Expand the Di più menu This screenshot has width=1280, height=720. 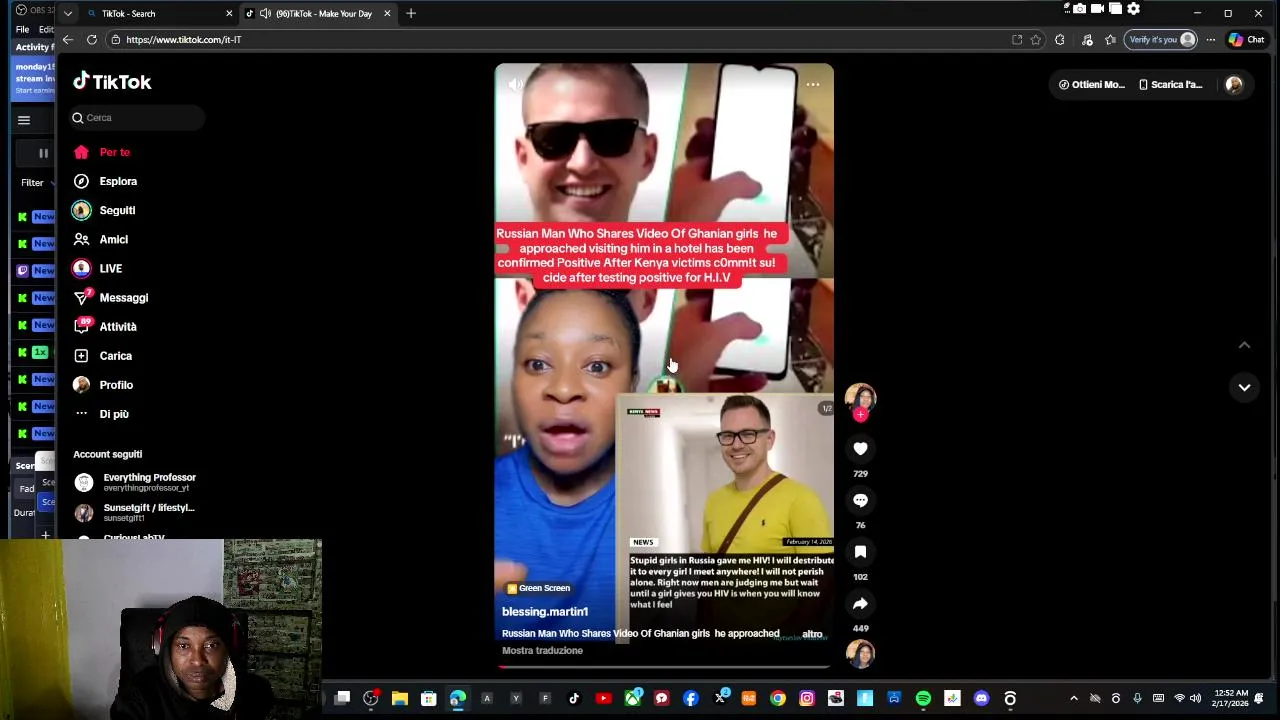[x=102, y=413]
